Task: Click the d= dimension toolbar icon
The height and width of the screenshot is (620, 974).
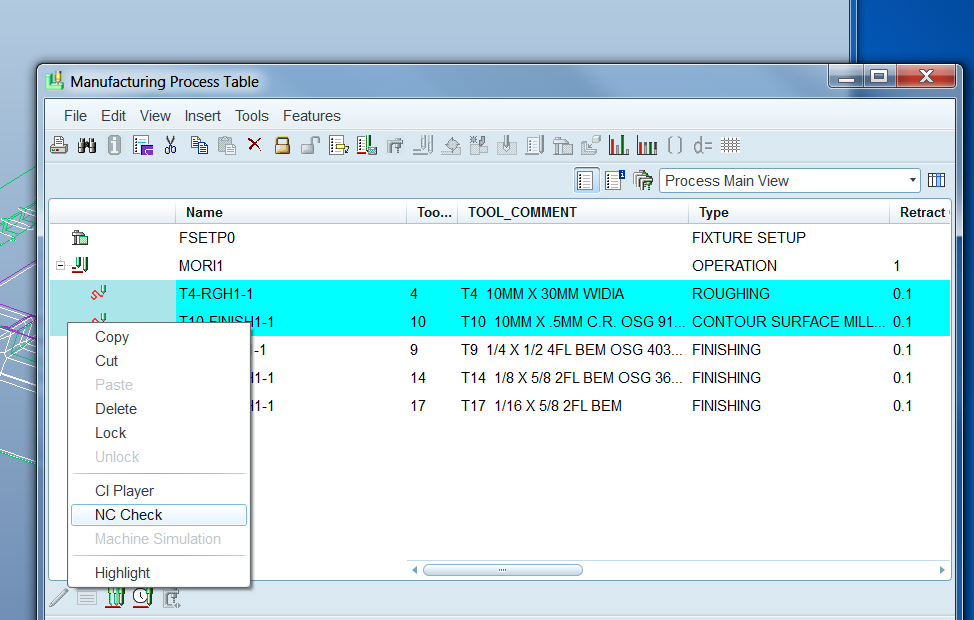Action: 703,145
